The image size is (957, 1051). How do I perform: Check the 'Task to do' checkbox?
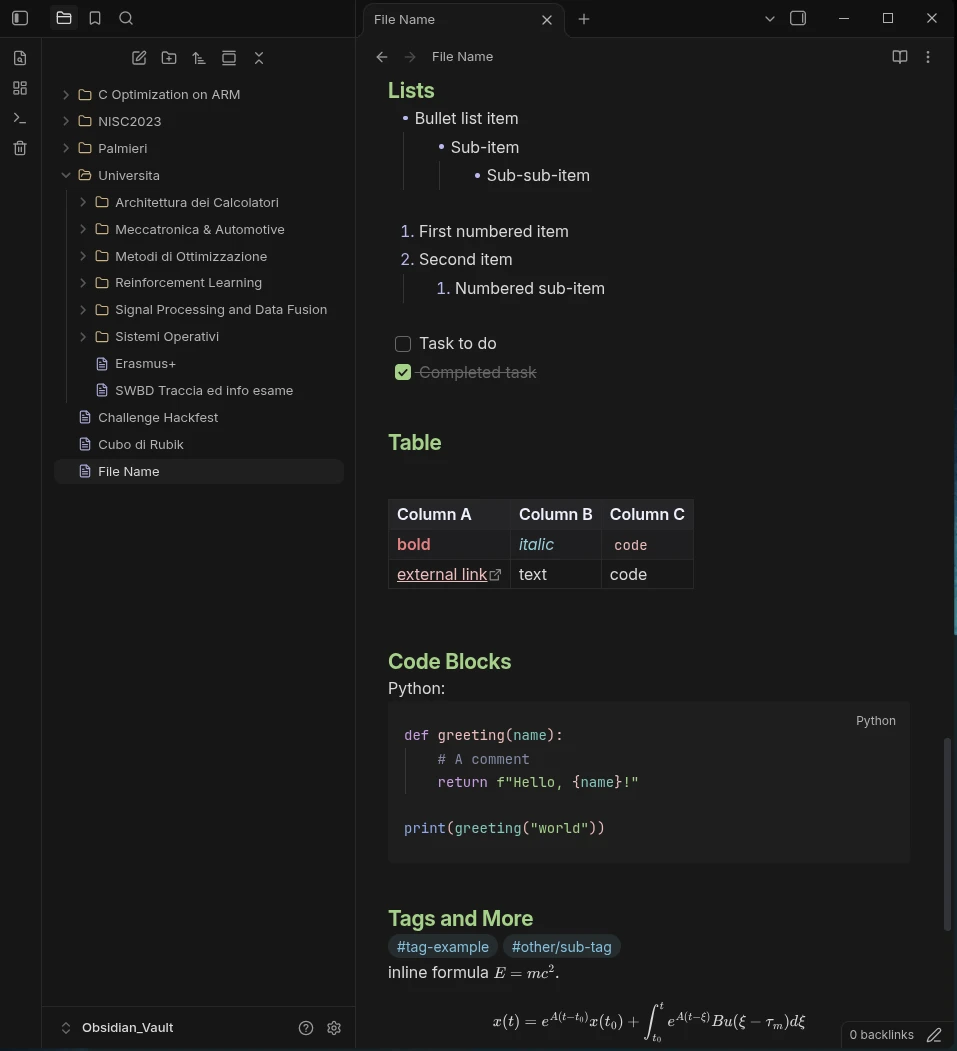pyautogui.click(x=403, y=344)
